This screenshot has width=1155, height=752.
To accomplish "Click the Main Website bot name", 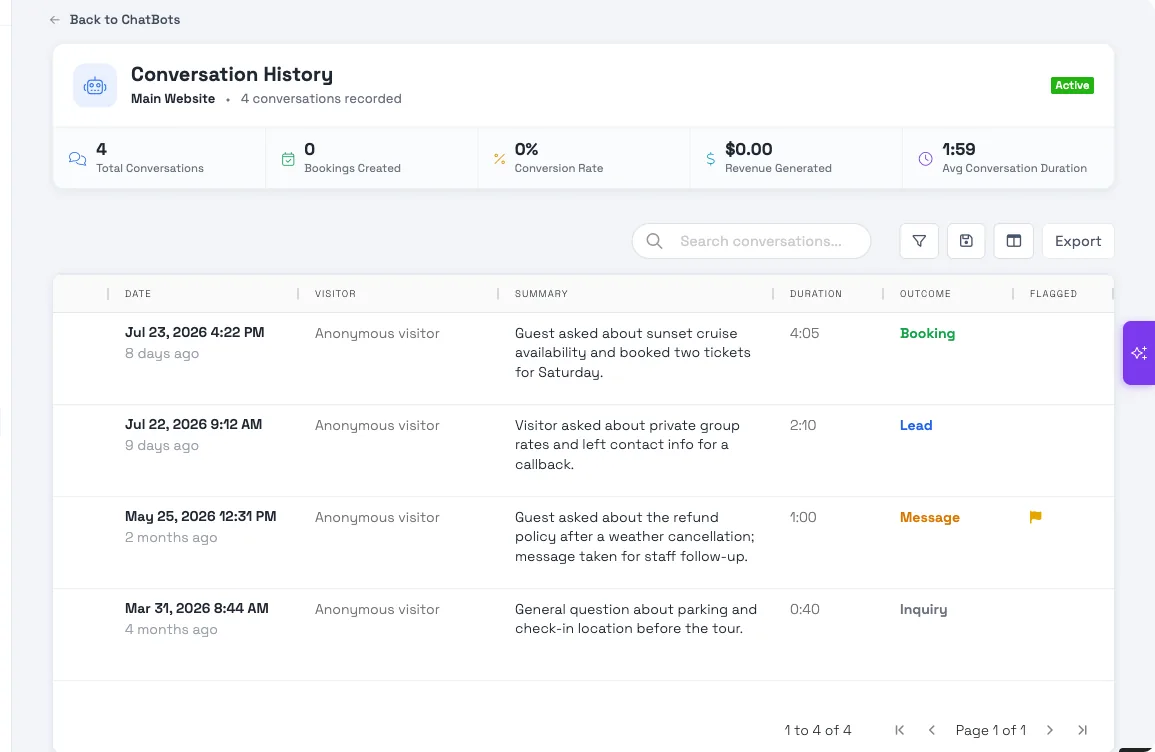I will [173, 99].
